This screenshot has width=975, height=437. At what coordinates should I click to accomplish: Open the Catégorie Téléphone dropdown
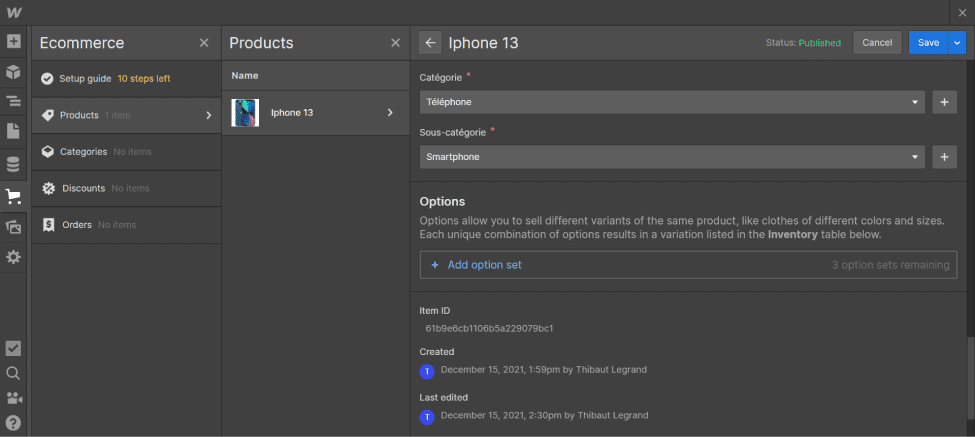click(x=672, y=102)
